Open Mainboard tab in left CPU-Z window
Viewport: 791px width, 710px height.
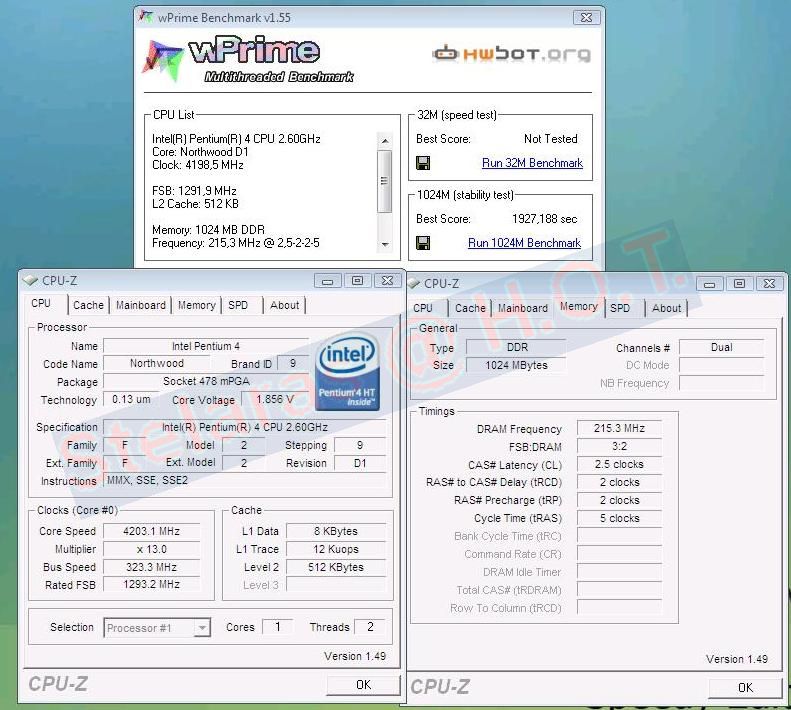click(141, 305)
